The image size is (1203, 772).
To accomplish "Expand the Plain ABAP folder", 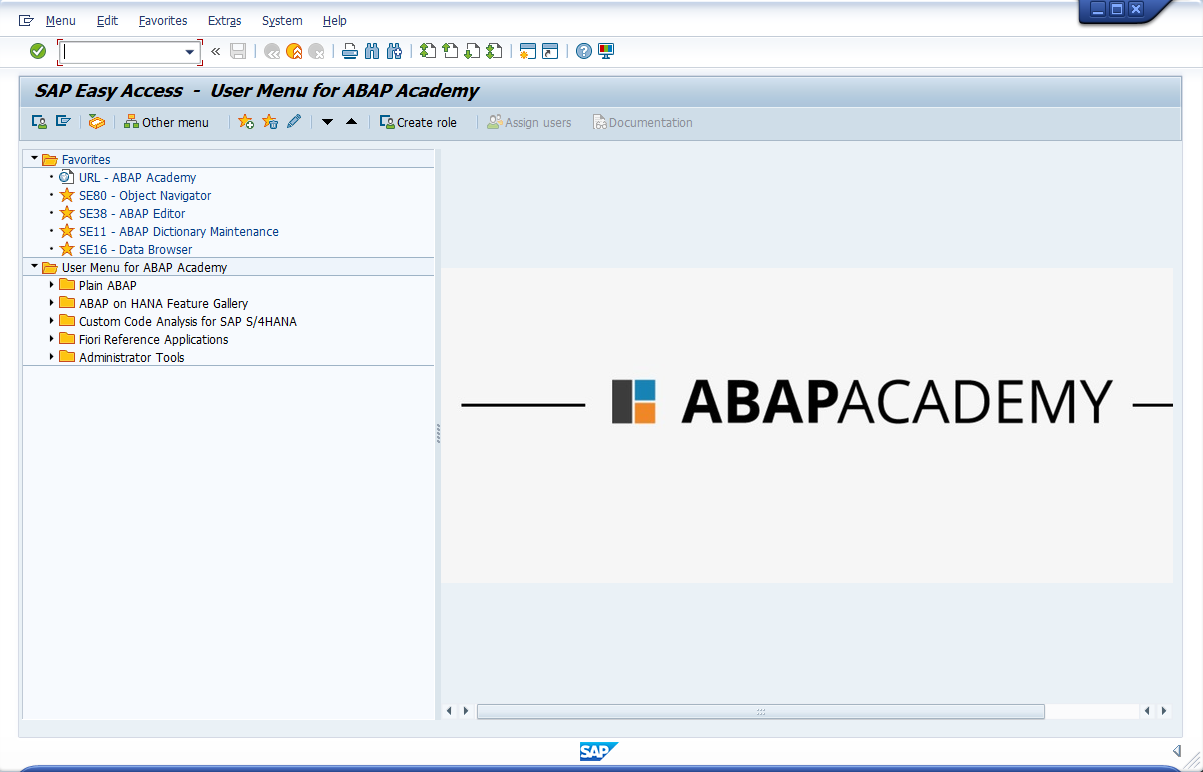I will click(52, 285).
